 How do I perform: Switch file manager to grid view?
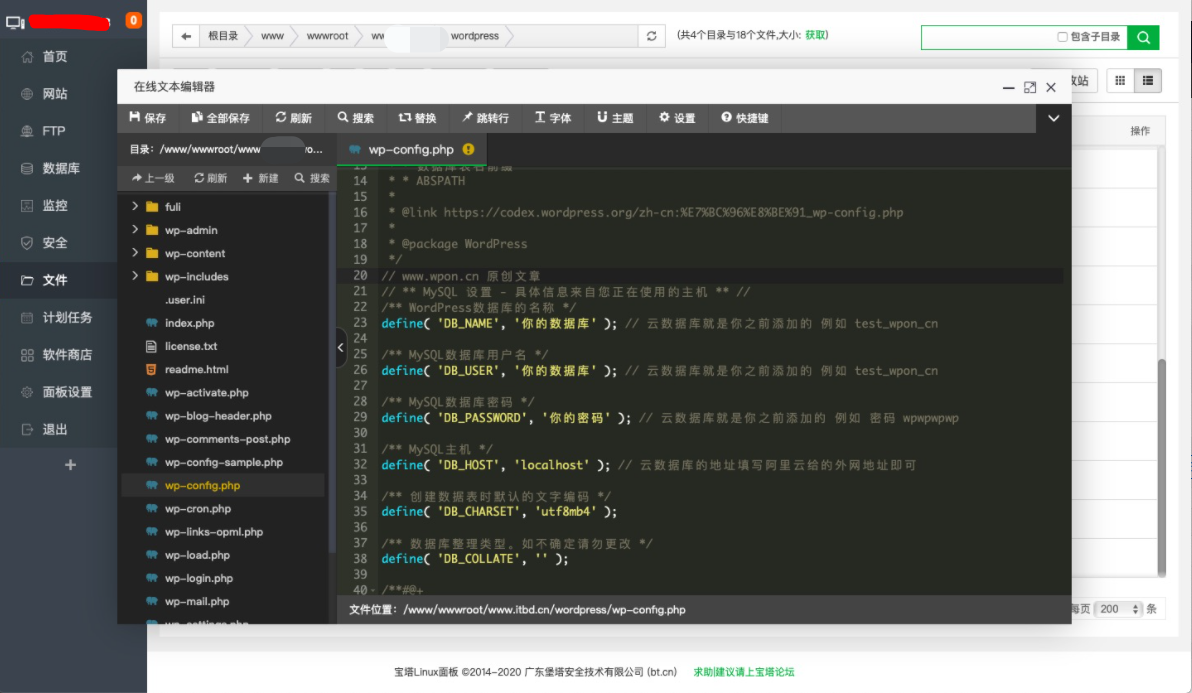click(x=1120, y=81)
